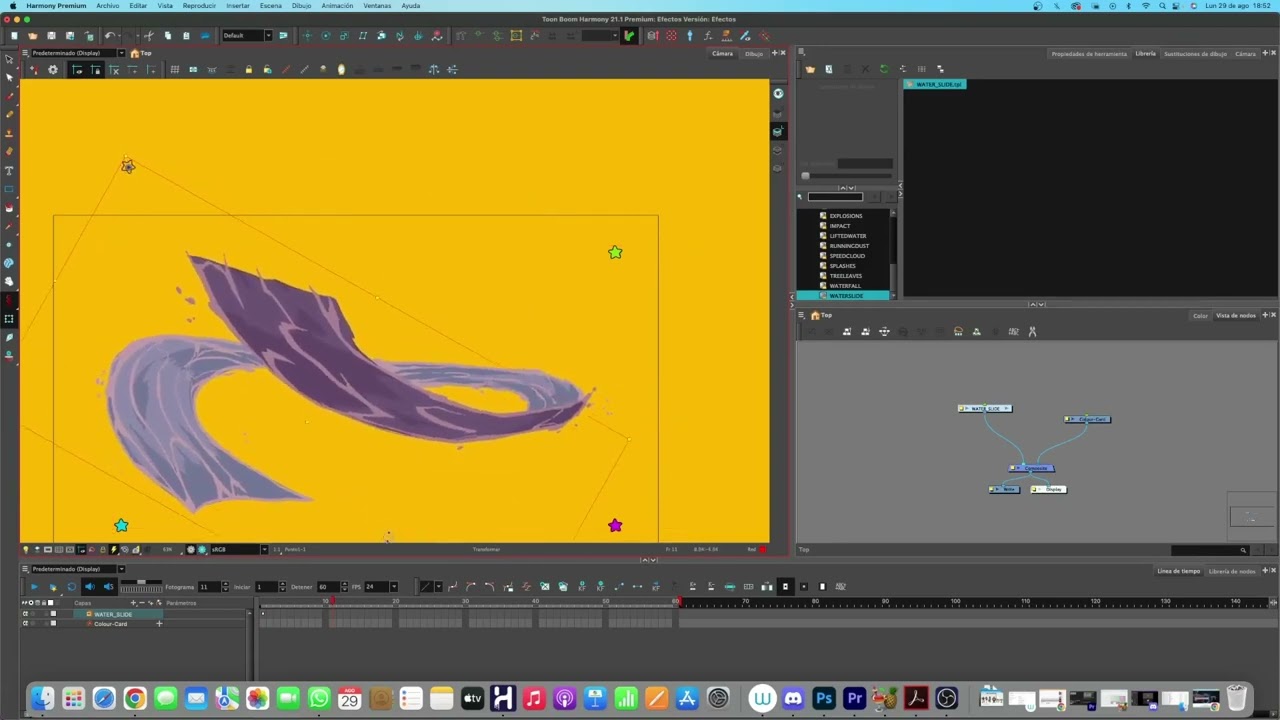
Task: Click the yellow lock icon in the camera toolbar
Action: 248,70
